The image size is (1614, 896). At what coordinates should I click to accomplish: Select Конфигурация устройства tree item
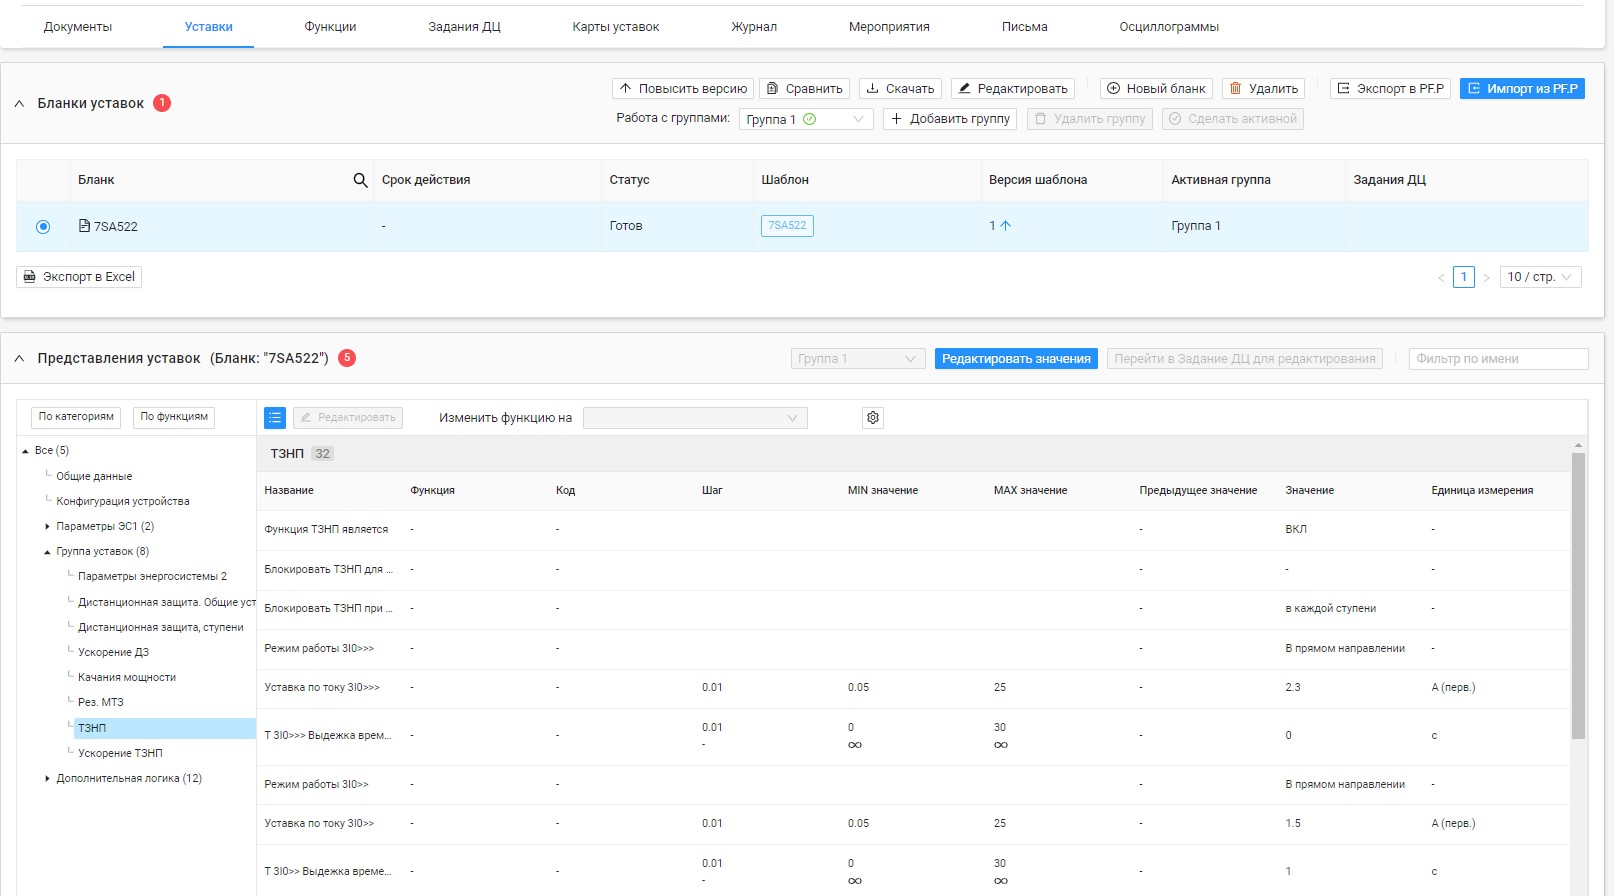coord(123,502)
